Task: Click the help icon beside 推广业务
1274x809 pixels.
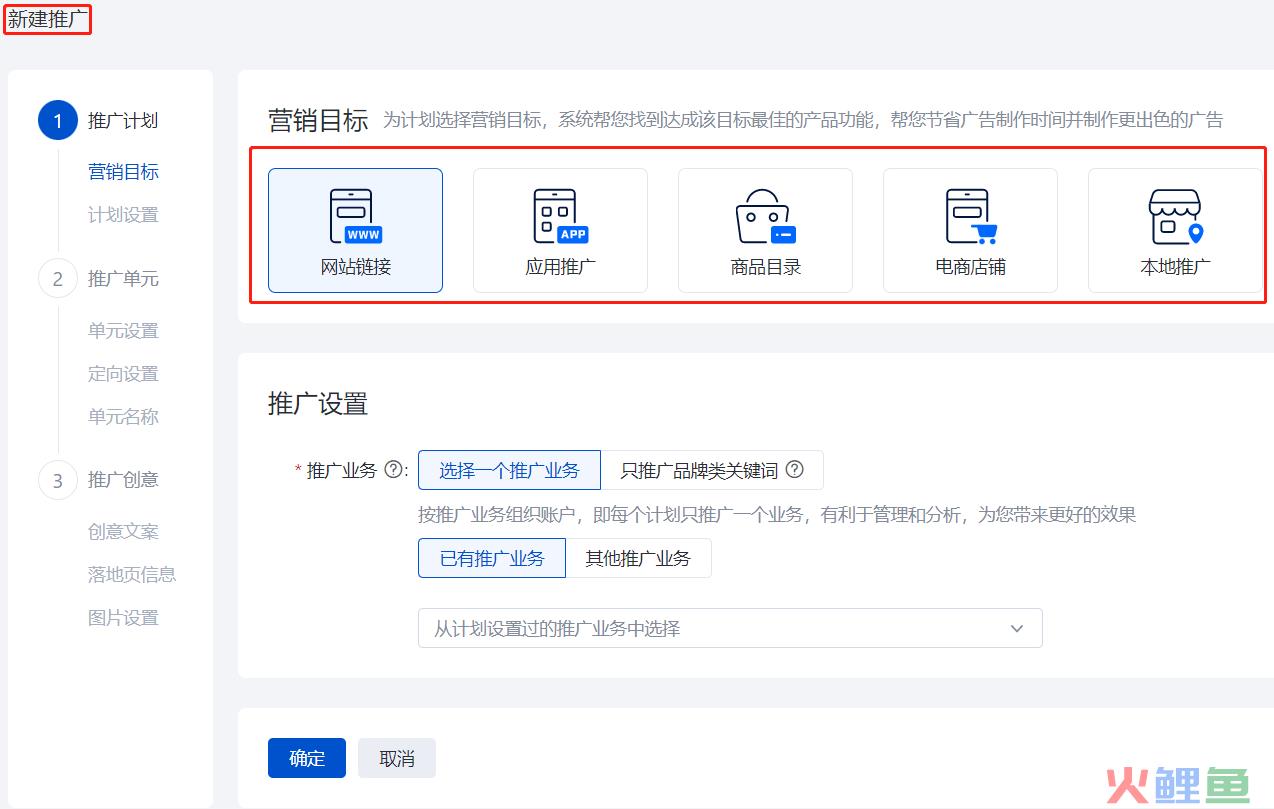Action: pyautogui.click(x=393, y=469)
